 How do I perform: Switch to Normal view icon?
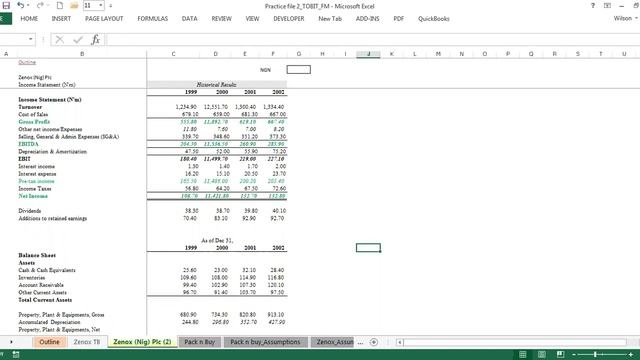click(x=522, y=354)
